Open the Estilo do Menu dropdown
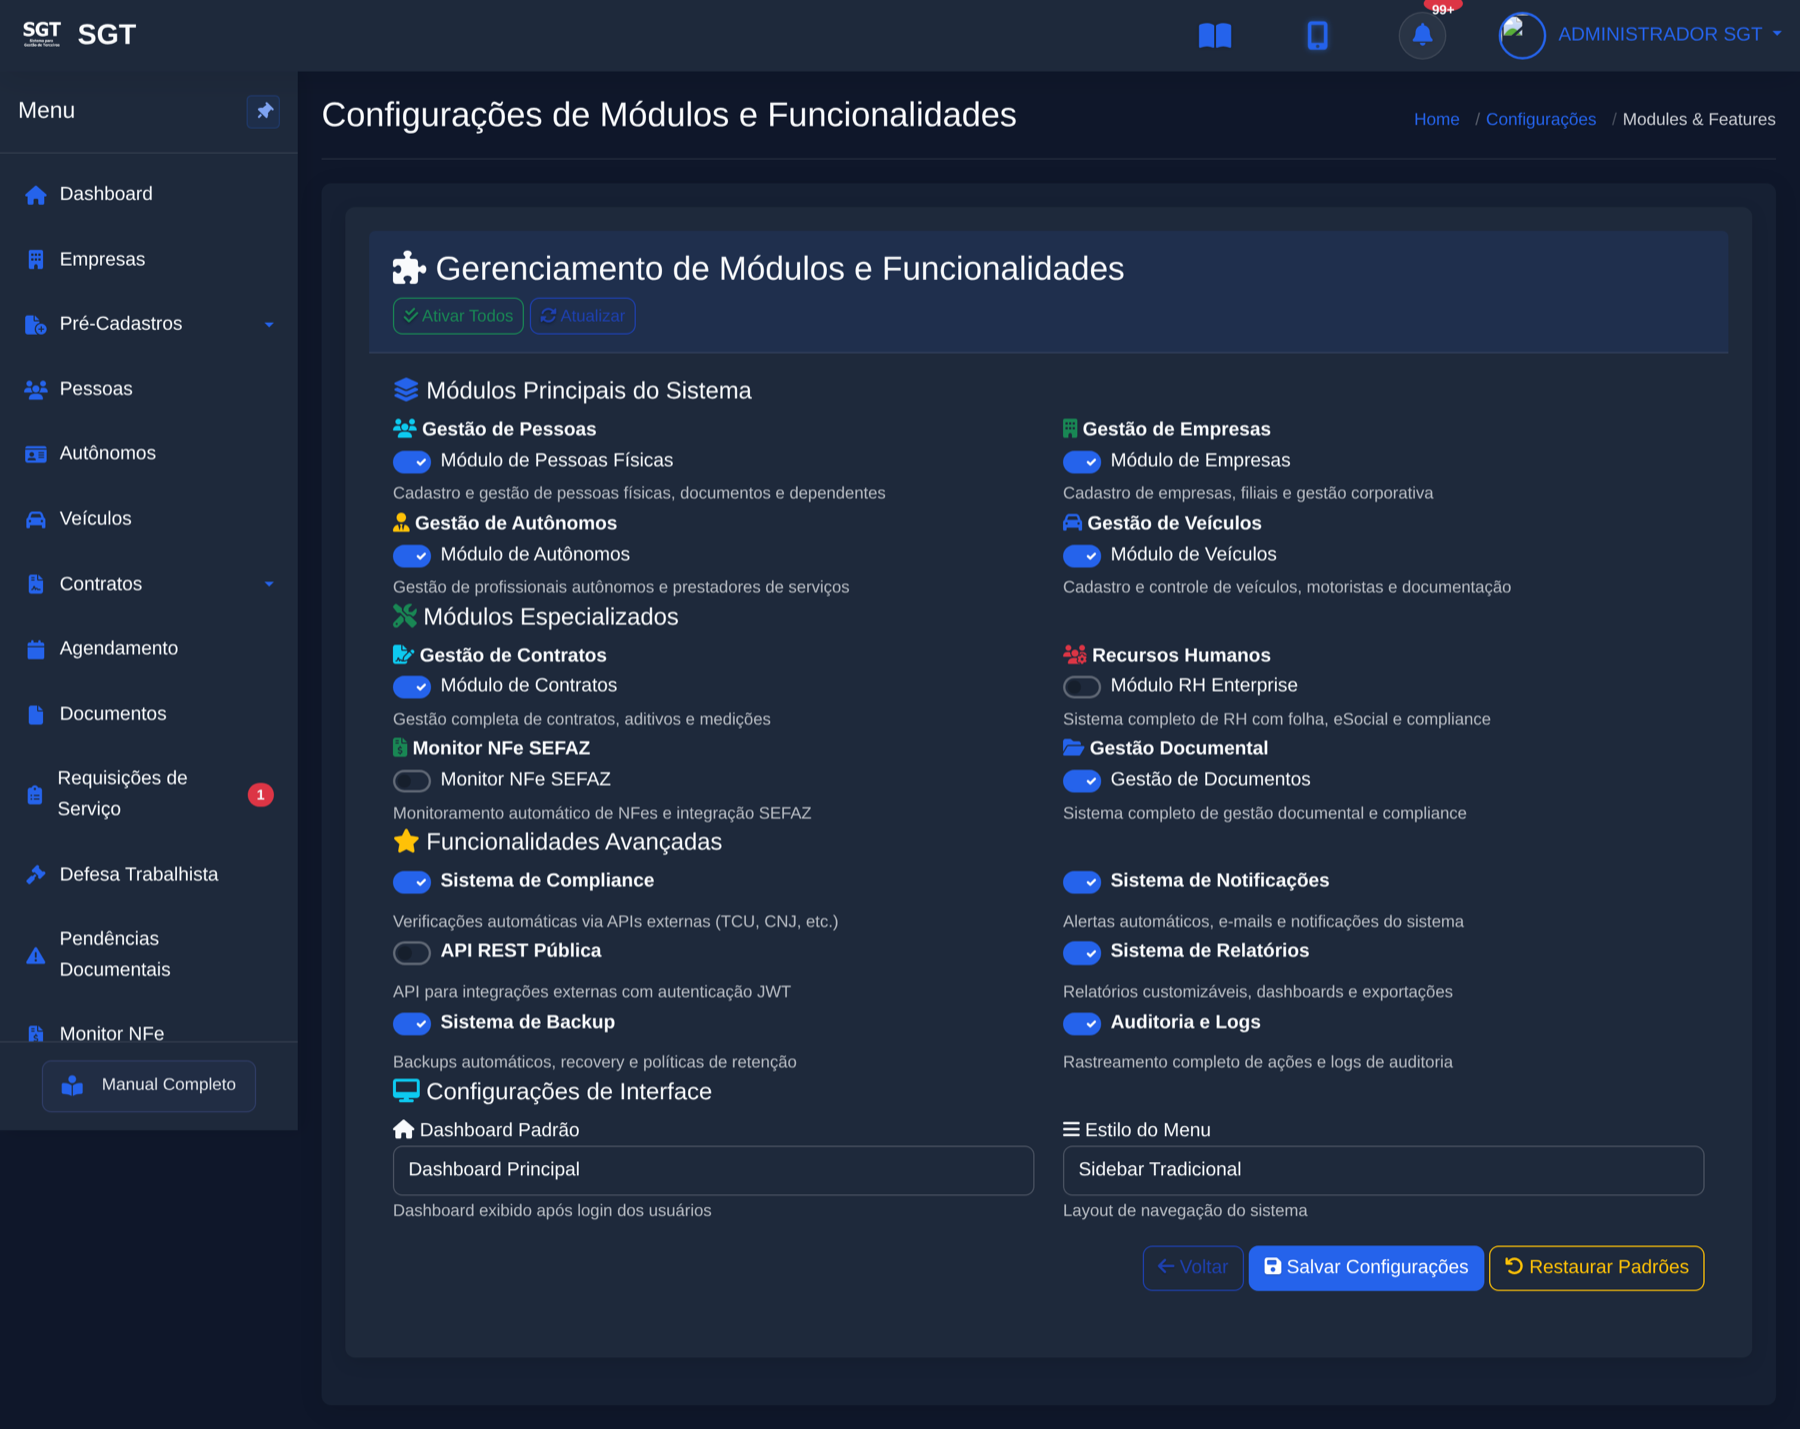The width and height of the screenshot is (1800, 1429). pyautogui.click(x=1383, y=1170)
